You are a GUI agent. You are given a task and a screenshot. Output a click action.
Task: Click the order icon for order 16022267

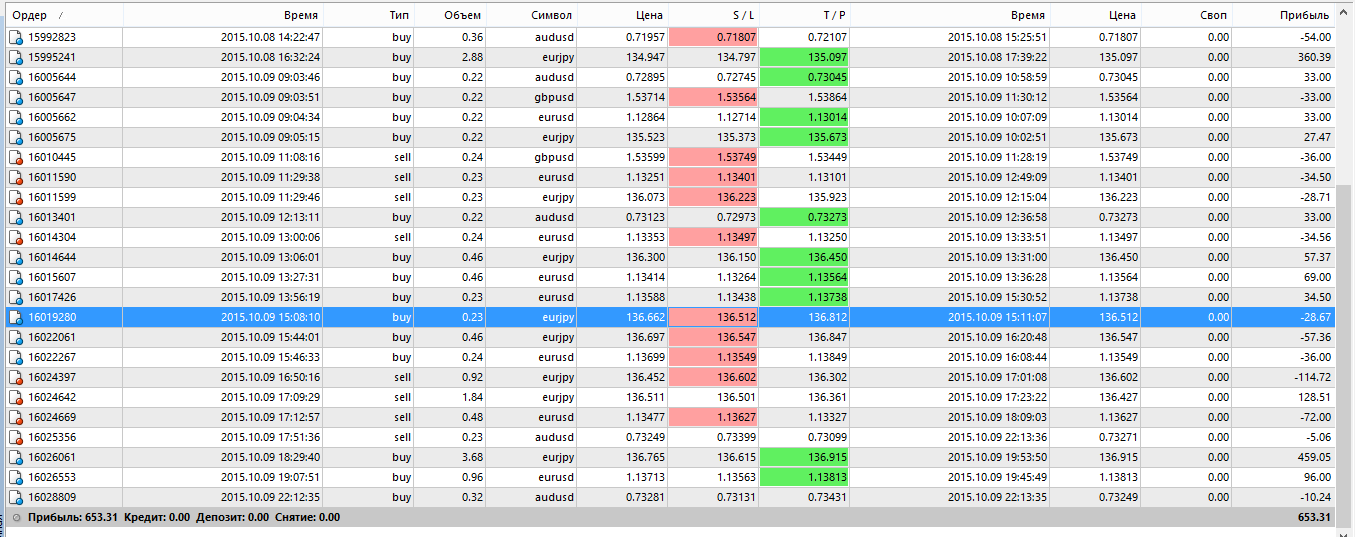coord(15,357)
